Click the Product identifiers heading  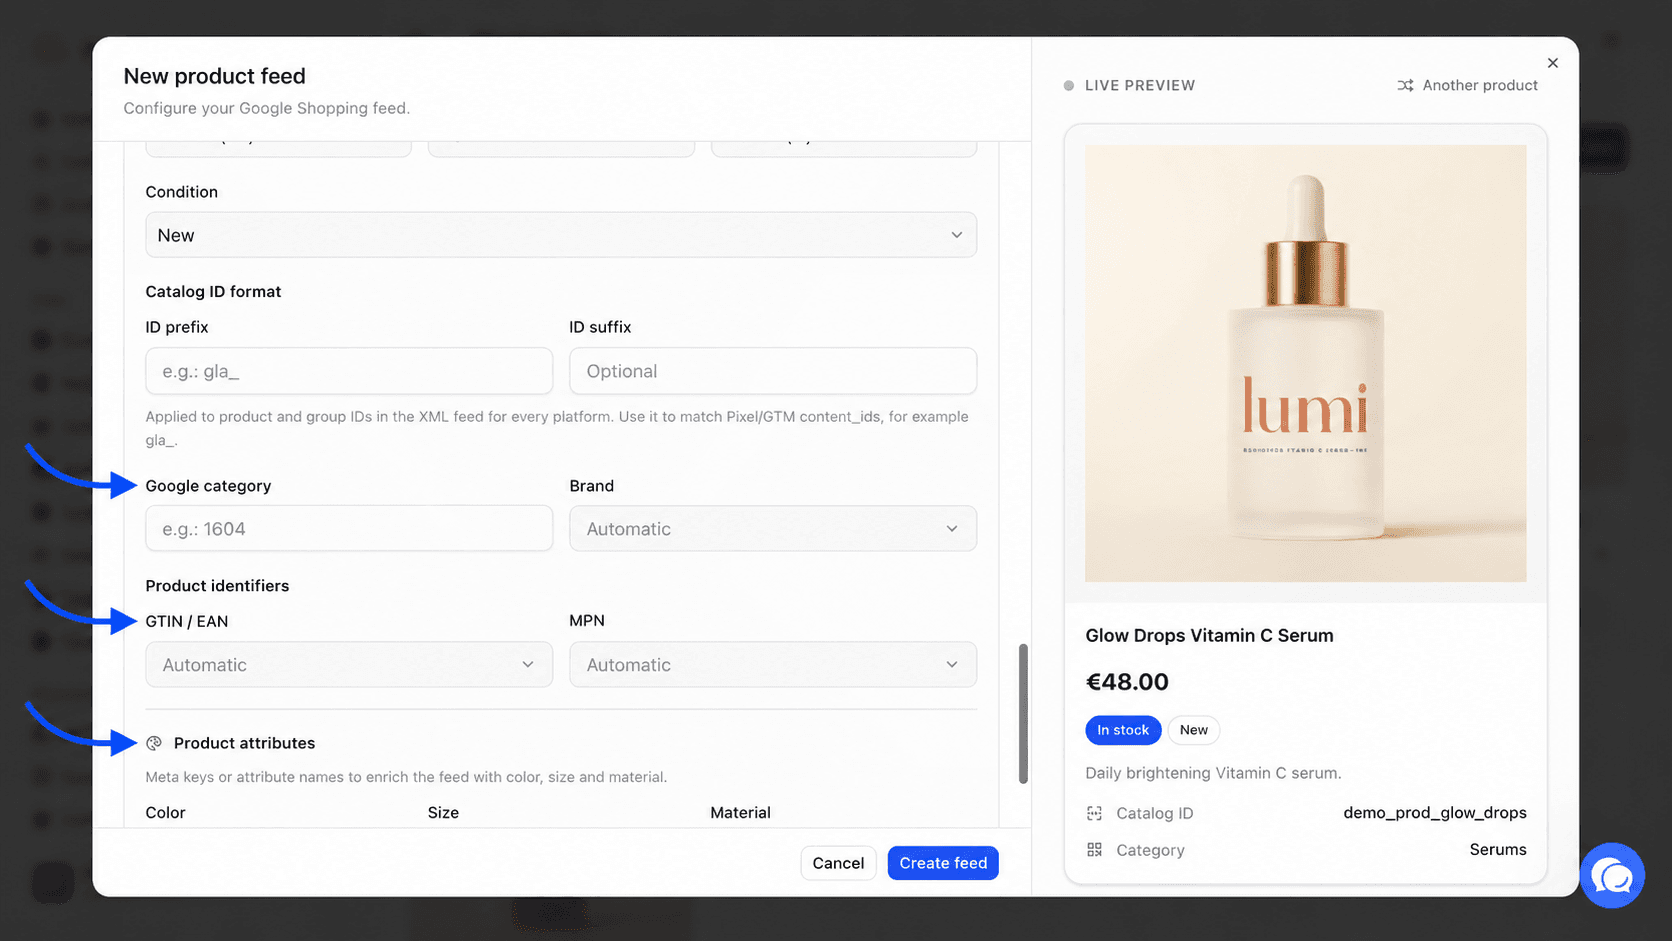pyautogui.click(x=217, y=586)
